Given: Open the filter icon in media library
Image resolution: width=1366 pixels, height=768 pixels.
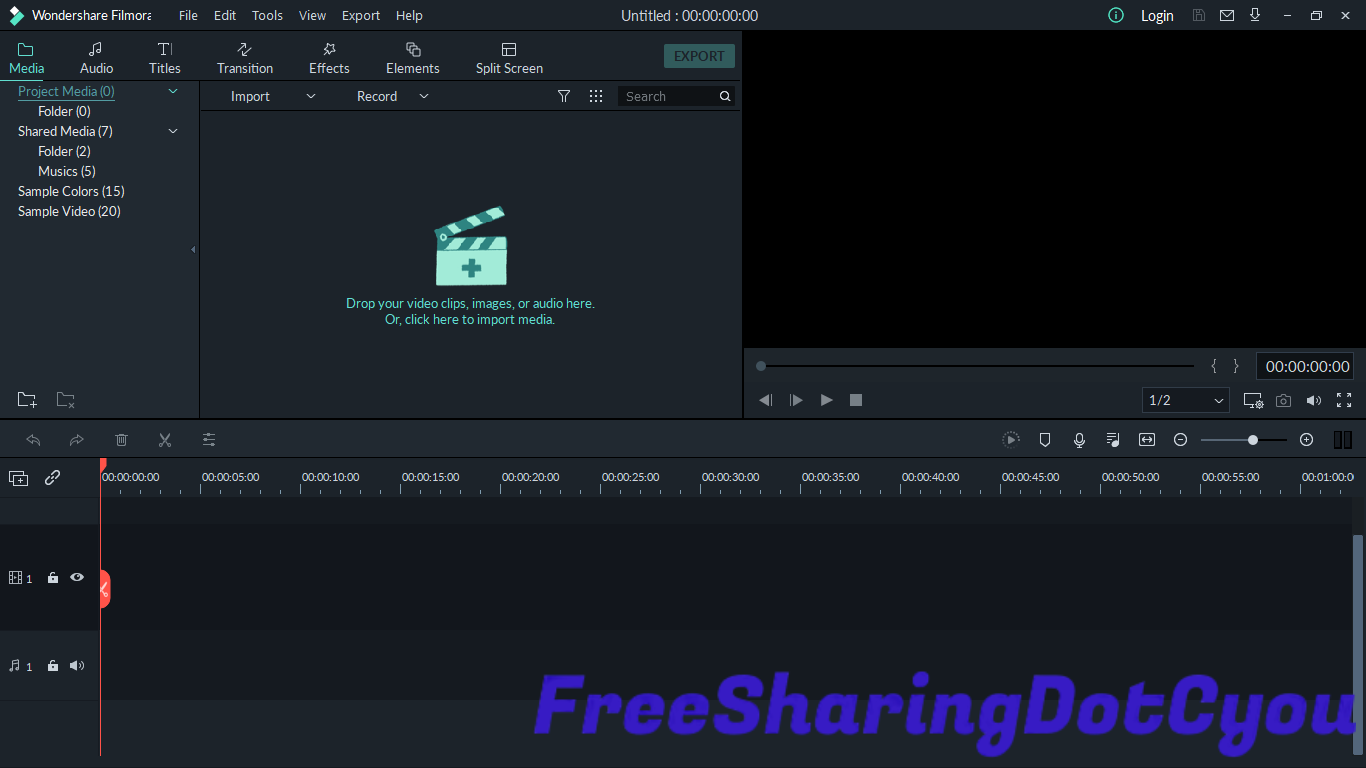Looking at the screenshot, I should (564, 96).
